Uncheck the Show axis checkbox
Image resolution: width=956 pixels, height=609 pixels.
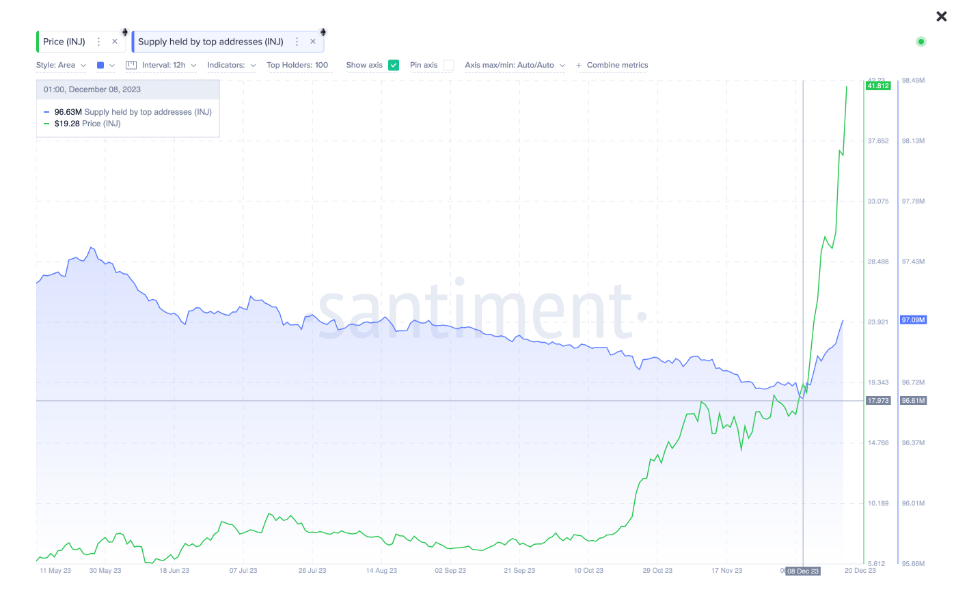coord(393,65)
